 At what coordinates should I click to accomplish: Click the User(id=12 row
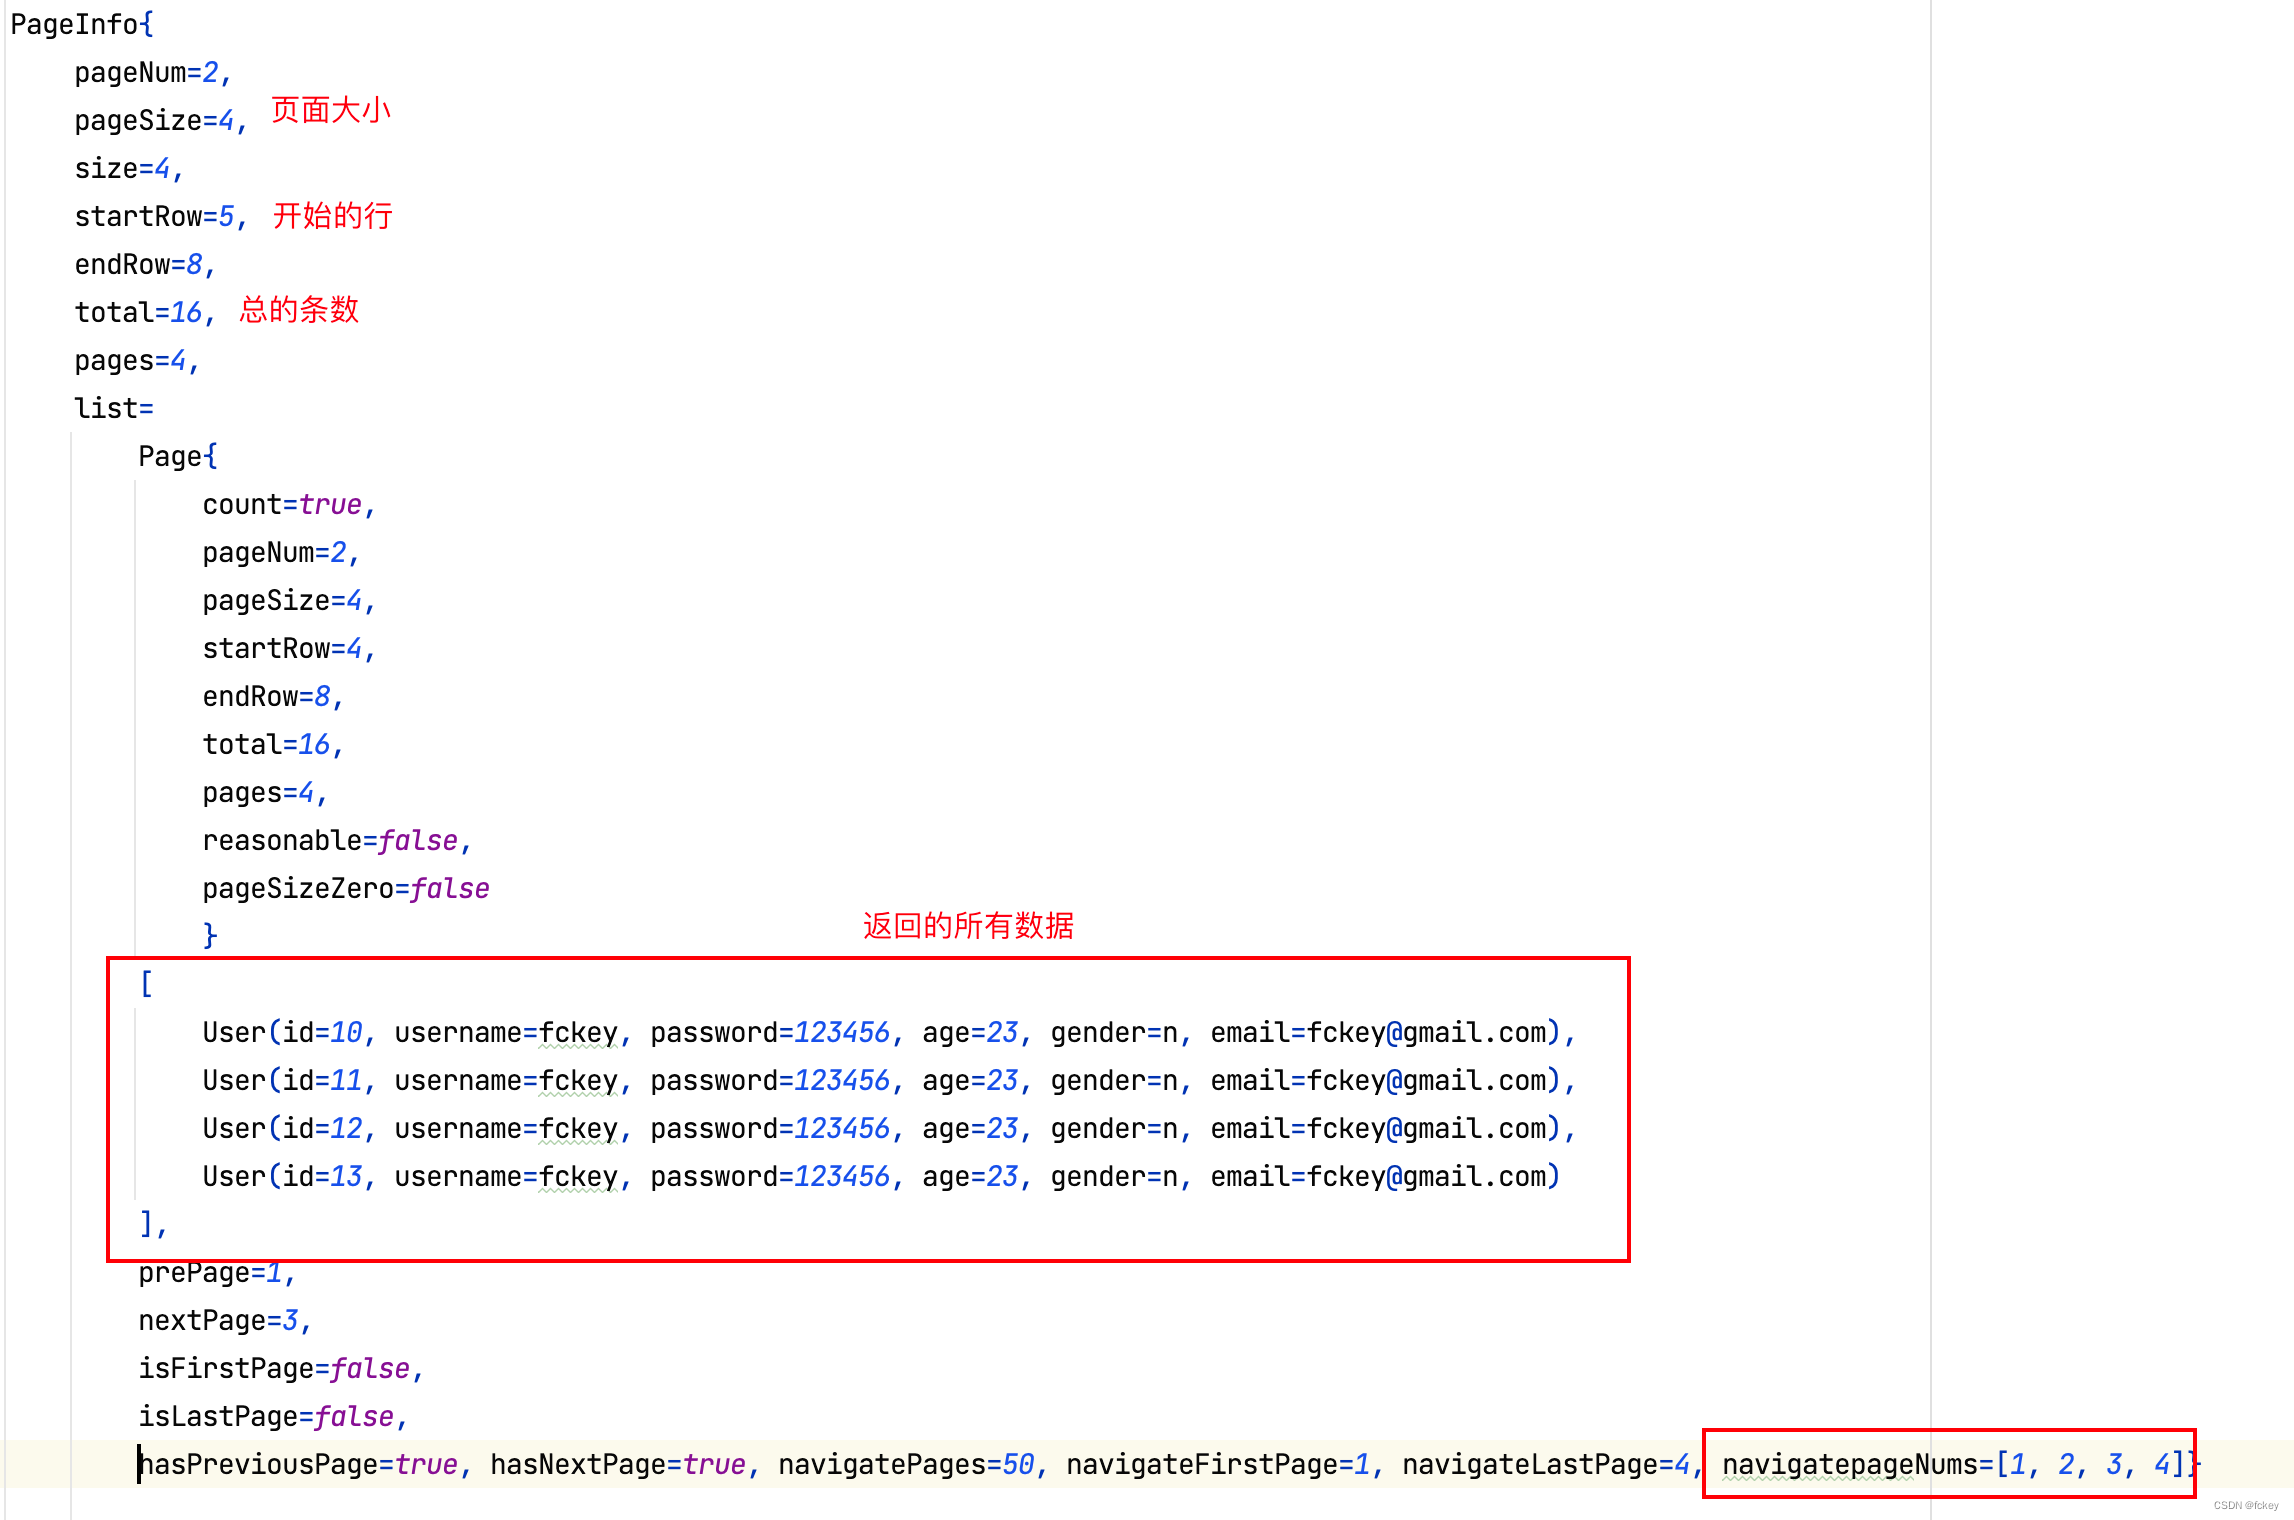(x=890, y=1128)
